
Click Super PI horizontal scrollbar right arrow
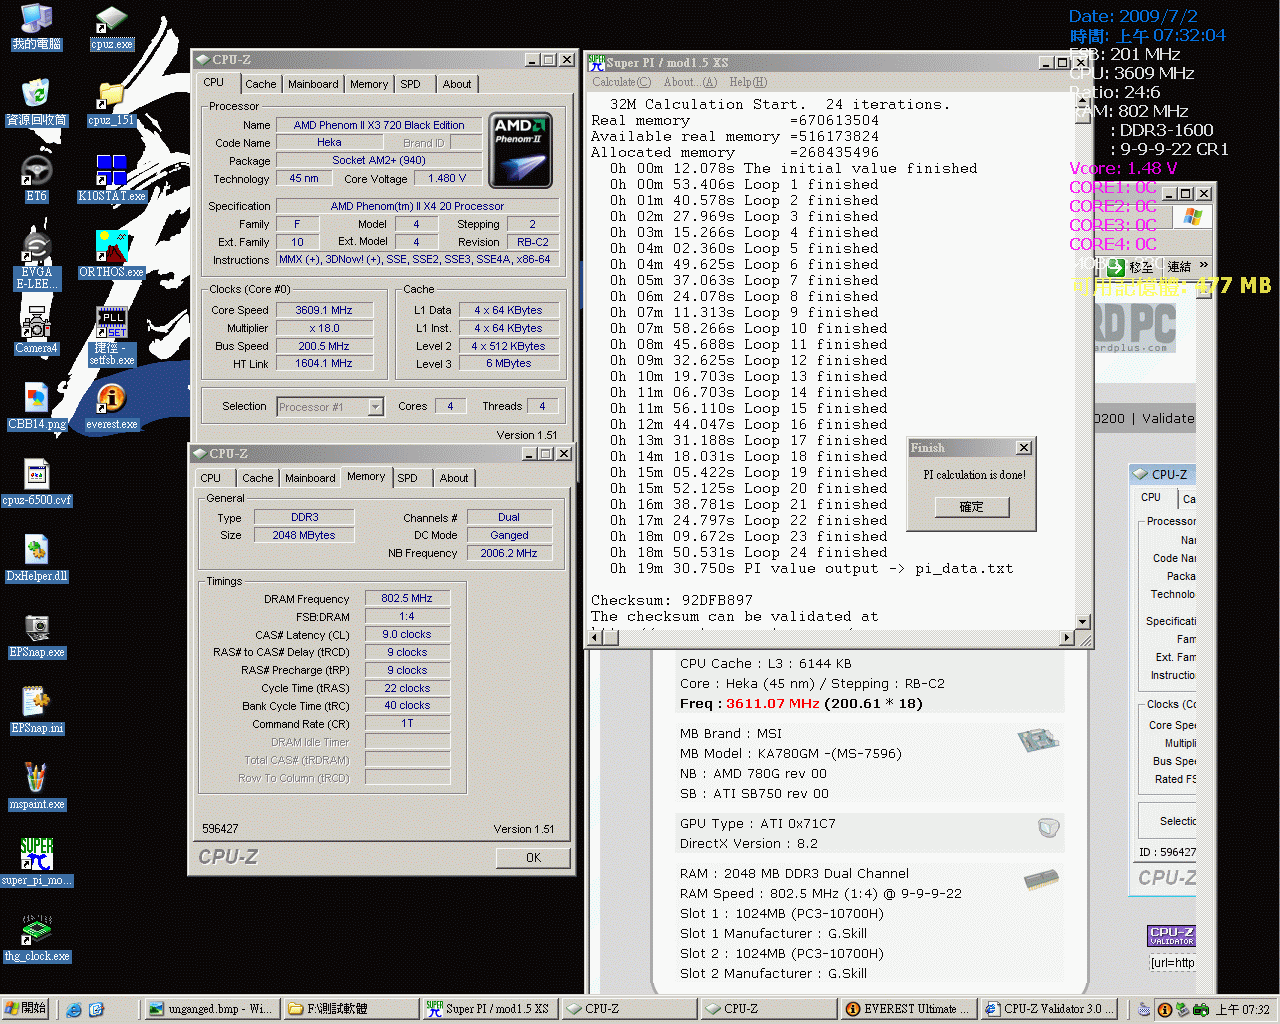click(x=1066, y=637)
